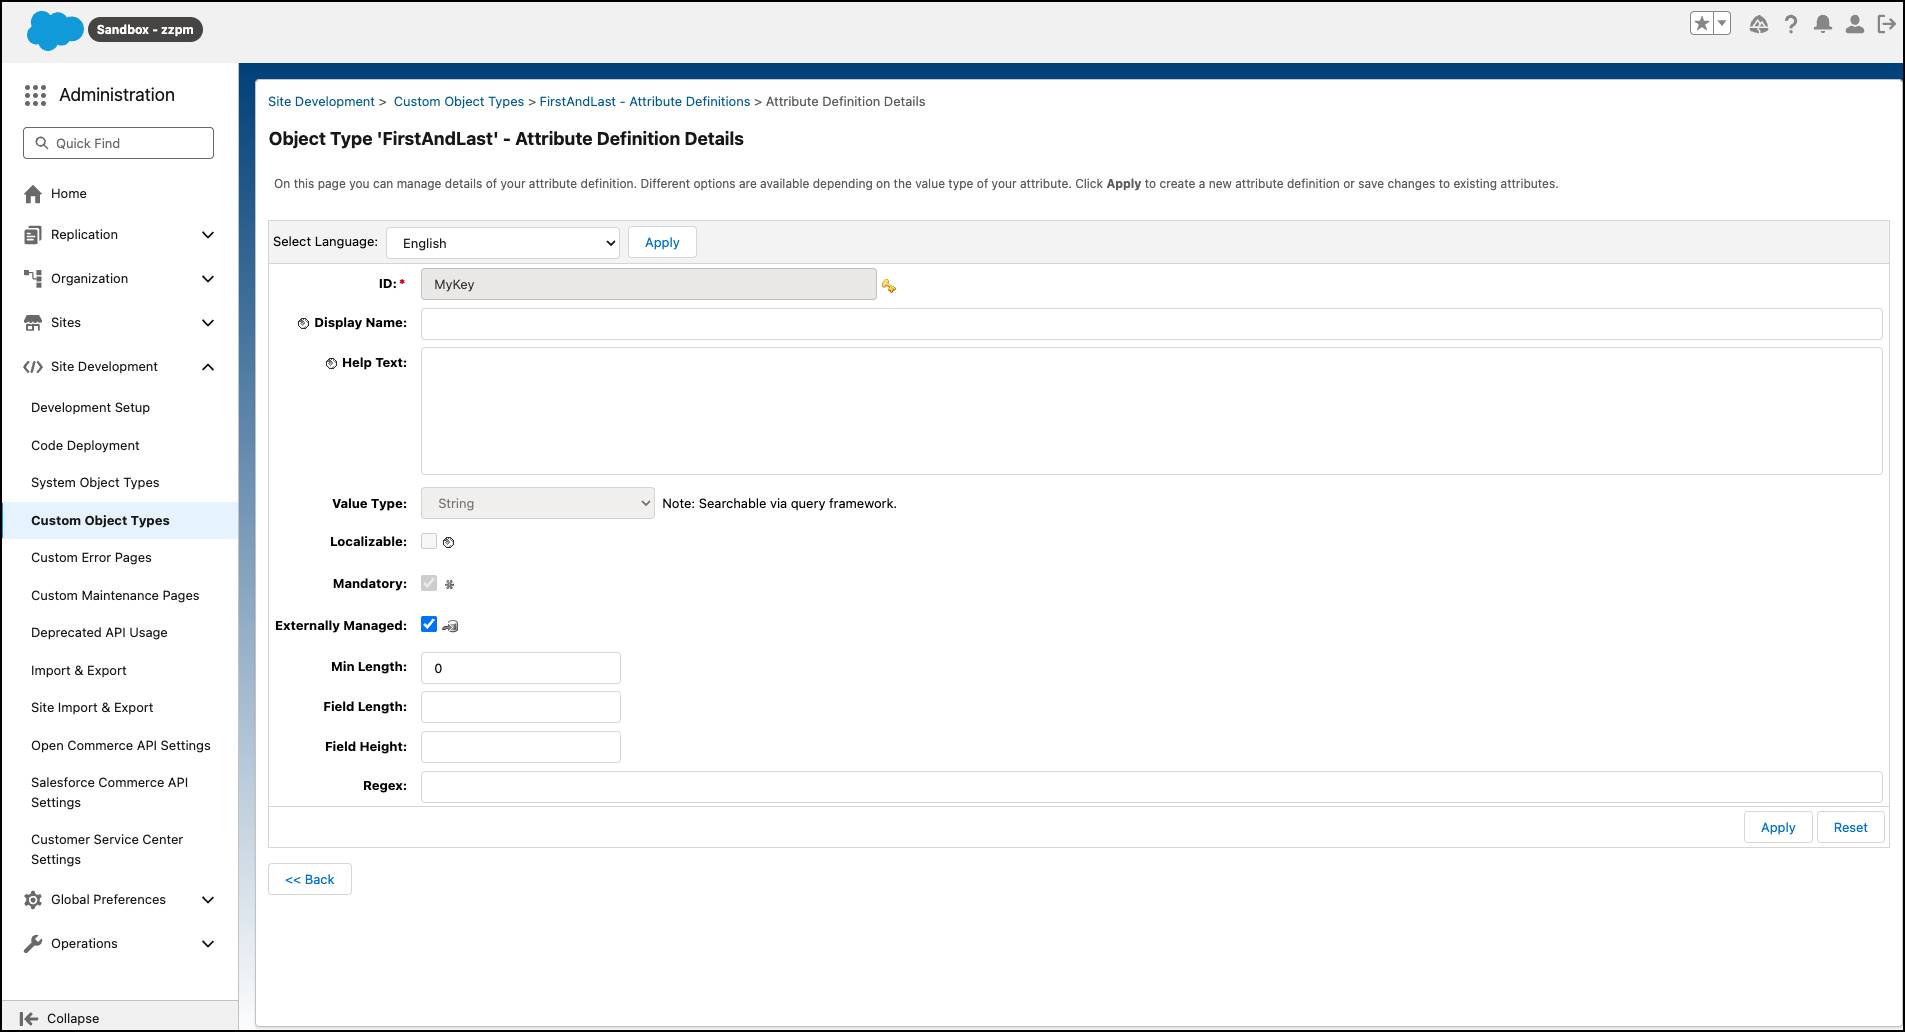Open the Select Language dropdown
Viewport: 1905px width, 1032px height.
503,242
